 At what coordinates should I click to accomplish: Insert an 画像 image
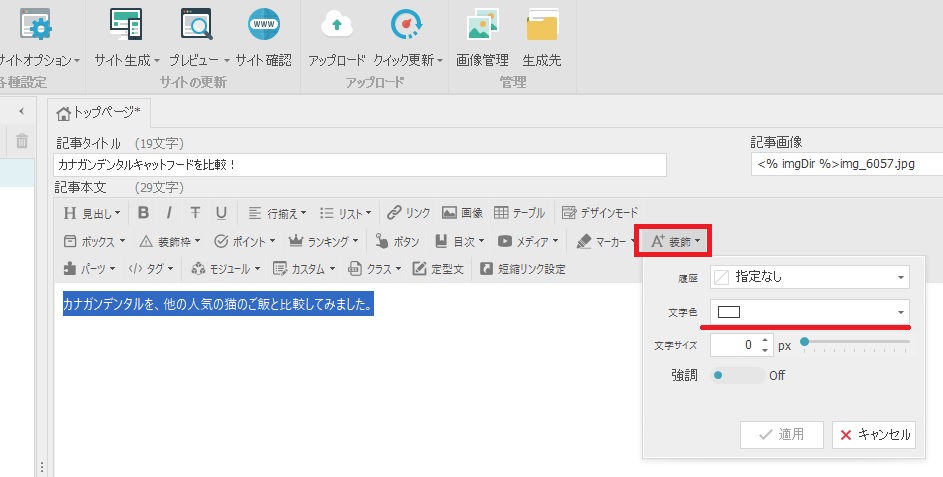click(462, 213)
